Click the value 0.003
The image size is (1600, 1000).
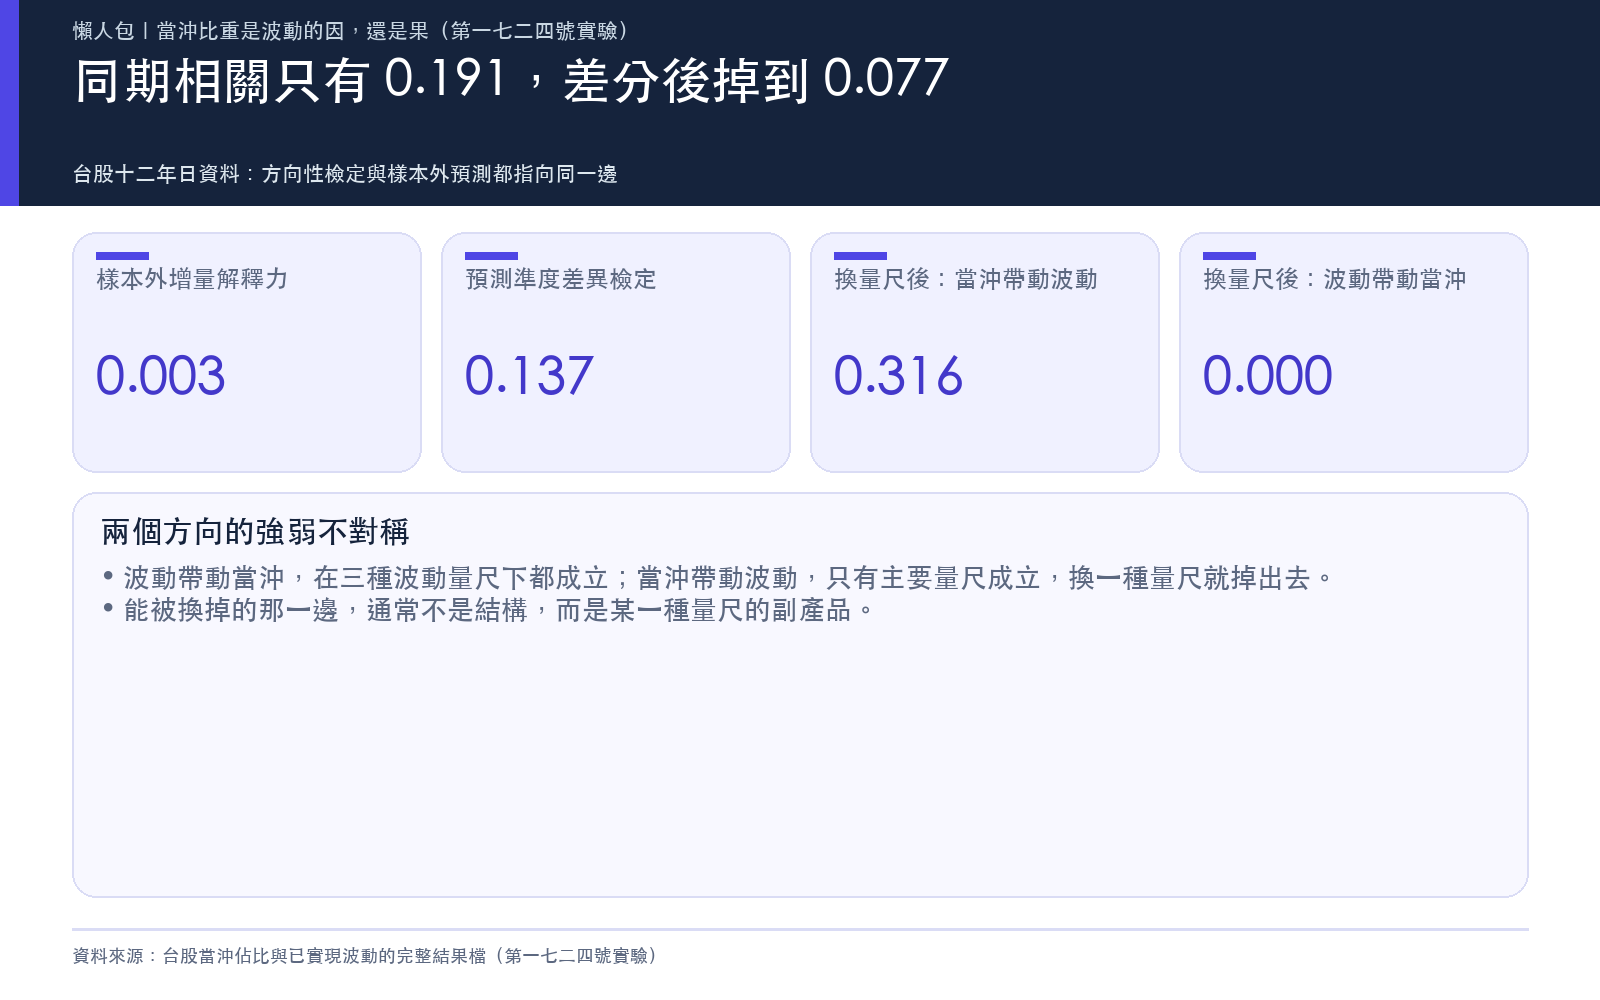tap(160, 376)
